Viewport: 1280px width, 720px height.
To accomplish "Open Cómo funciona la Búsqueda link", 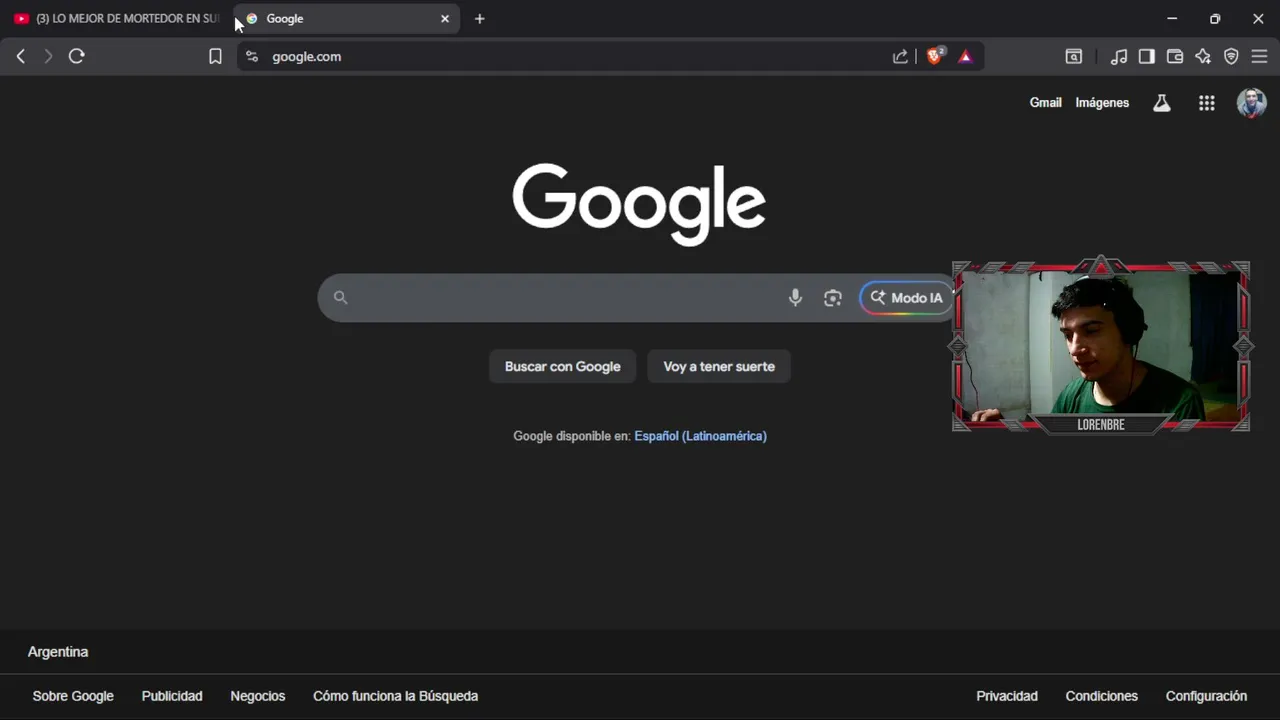I will 396,696.
